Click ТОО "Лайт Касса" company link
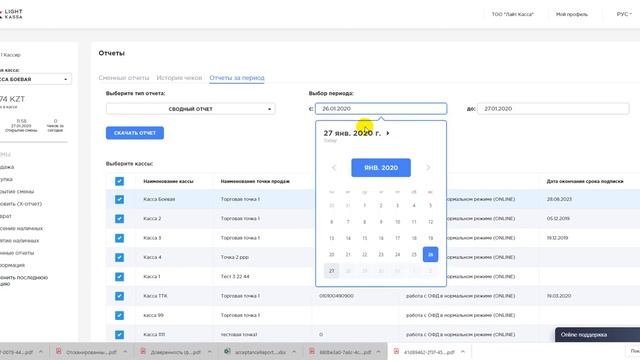The image size is (640, 360). click(513, 14)
